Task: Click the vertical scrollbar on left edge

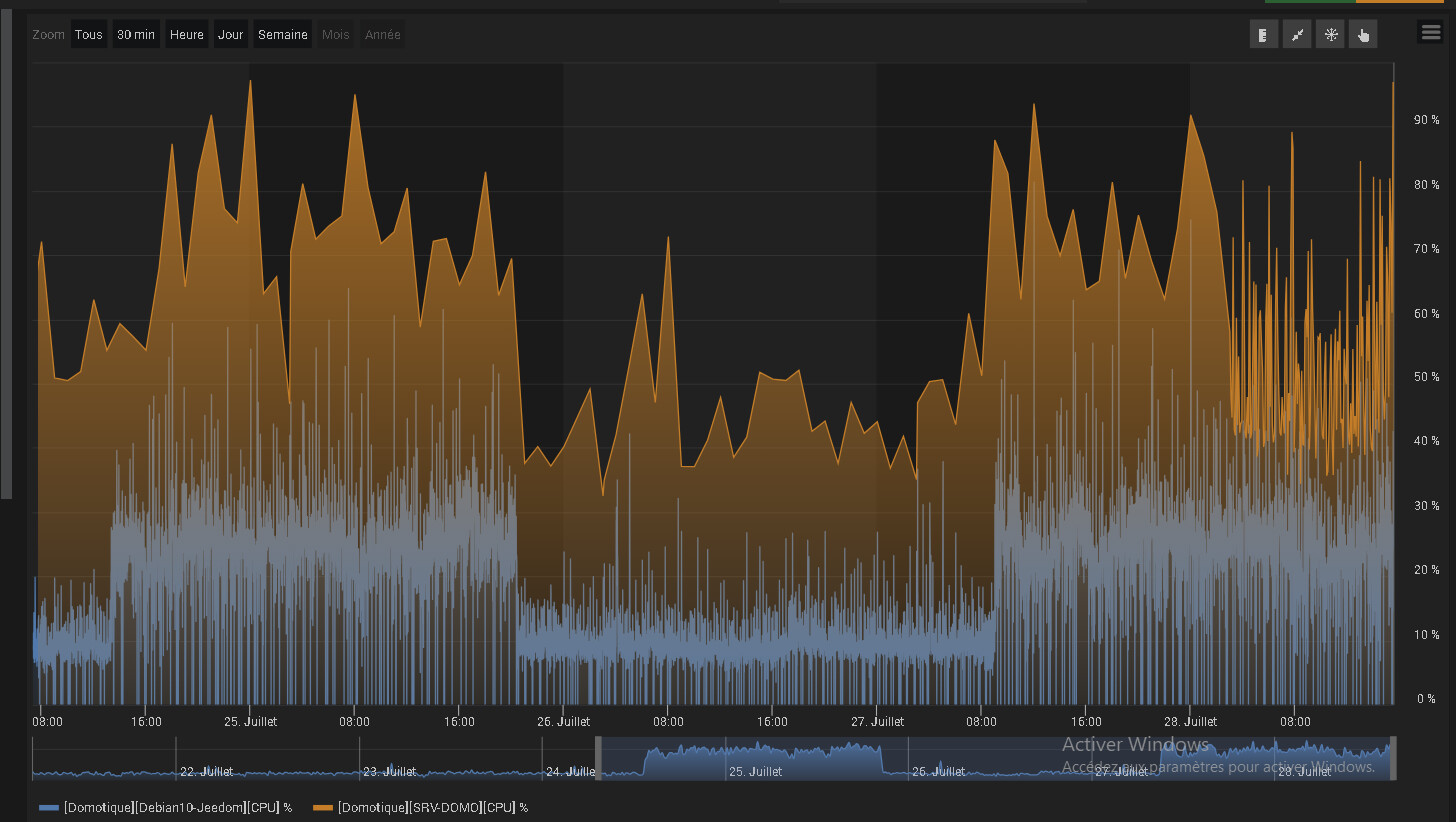Action: point(6,250)
